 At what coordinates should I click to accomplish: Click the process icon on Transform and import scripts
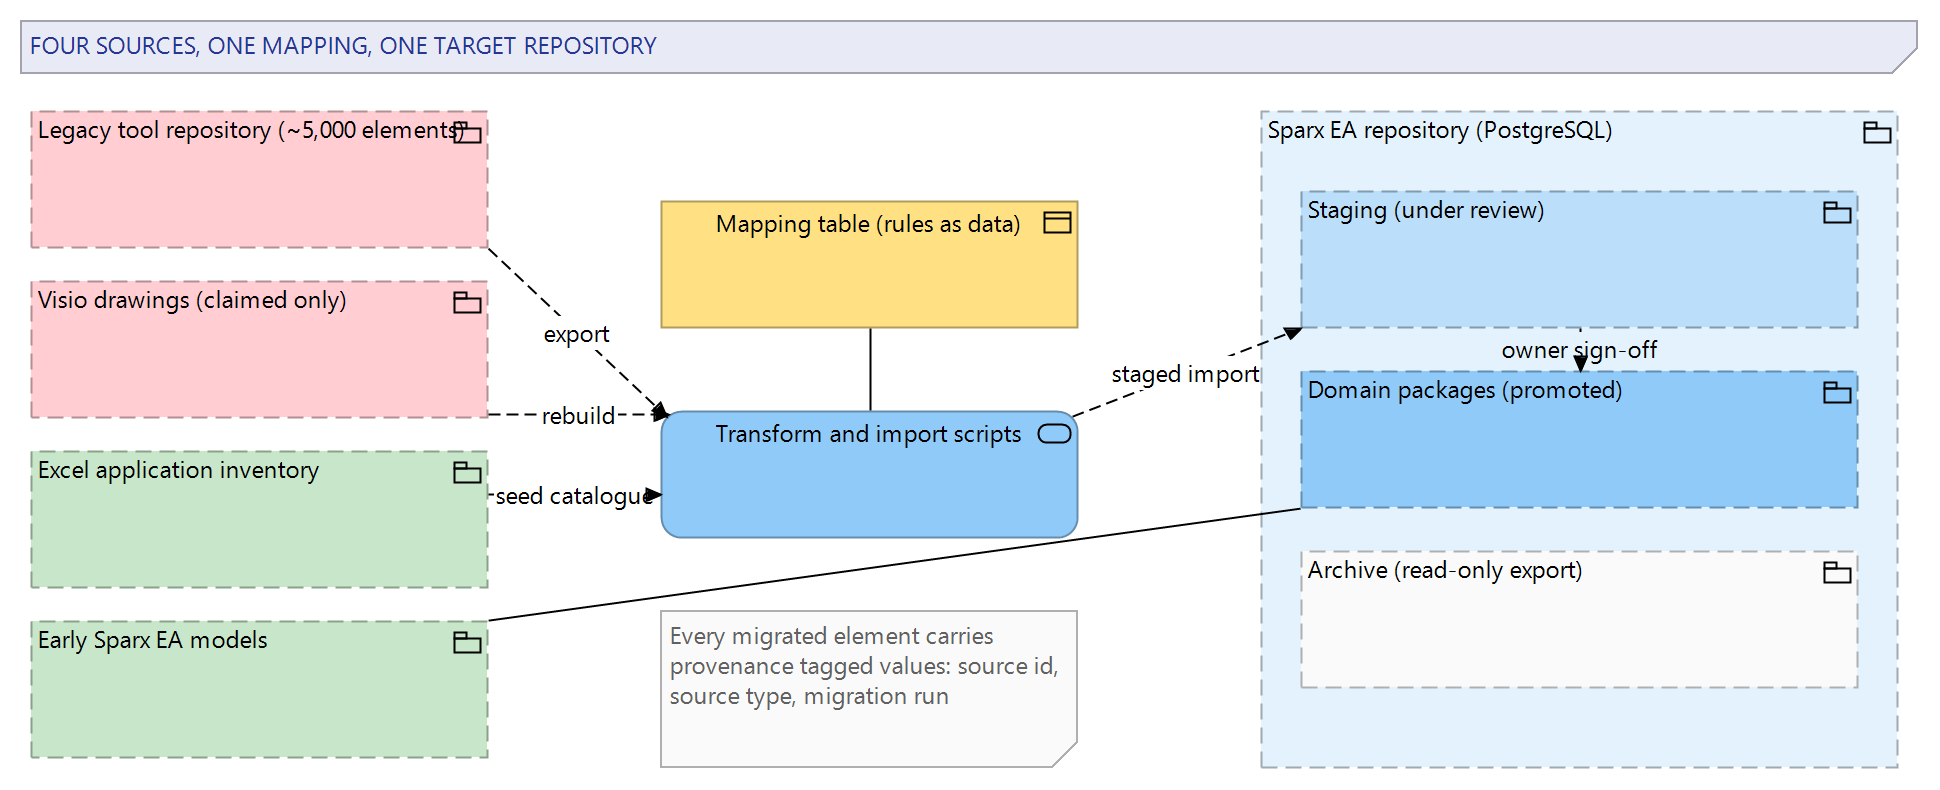click(1055, 433)
